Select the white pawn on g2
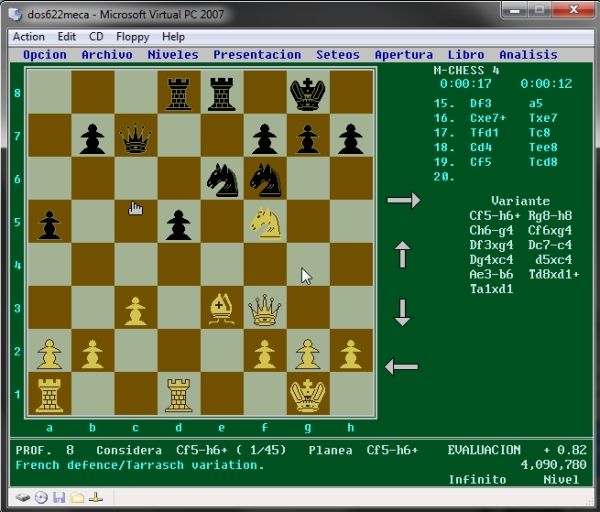 [x=308, y=354]
